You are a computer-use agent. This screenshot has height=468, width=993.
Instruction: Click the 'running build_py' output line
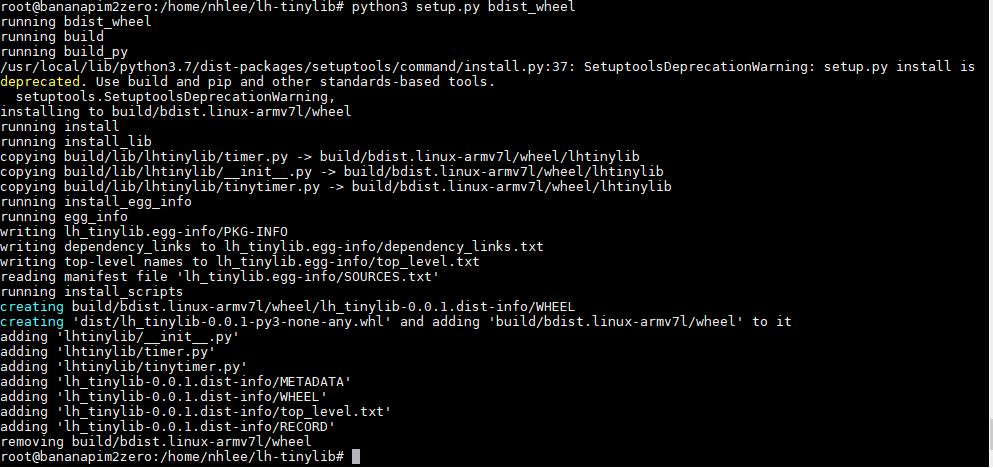tap(64, 52)
